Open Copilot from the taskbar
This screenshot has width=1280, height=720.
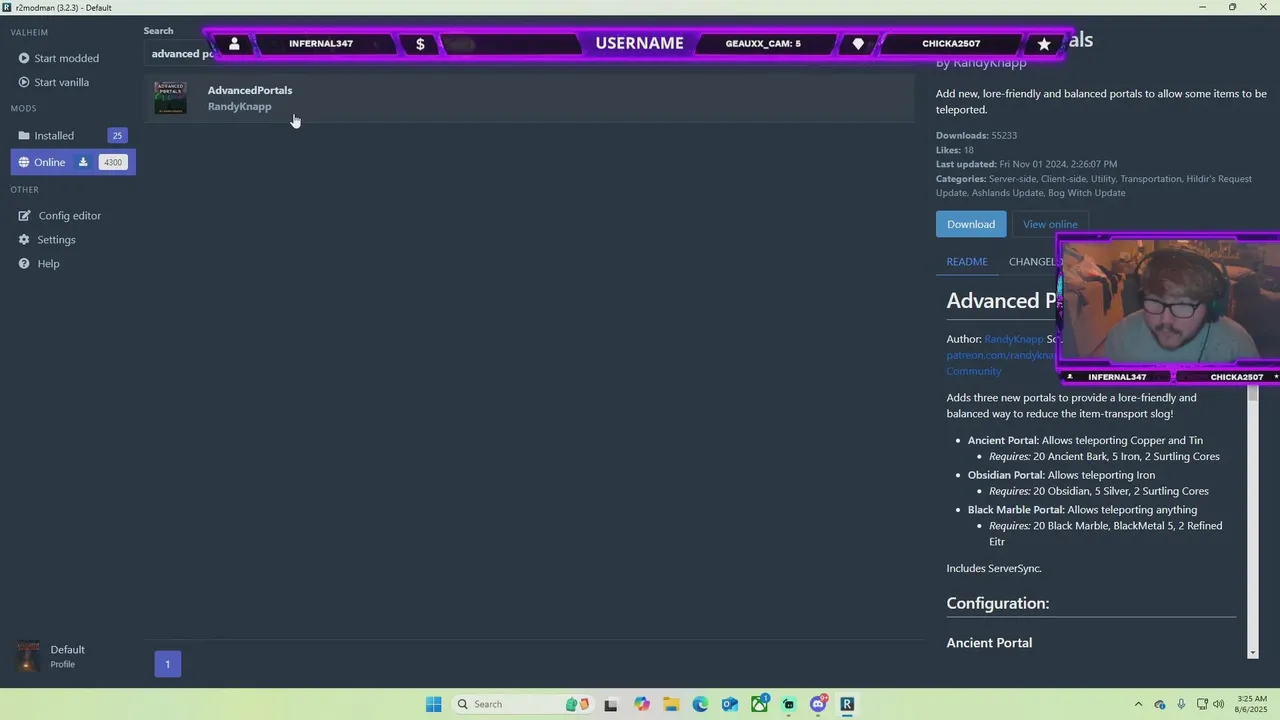point(641,704)
